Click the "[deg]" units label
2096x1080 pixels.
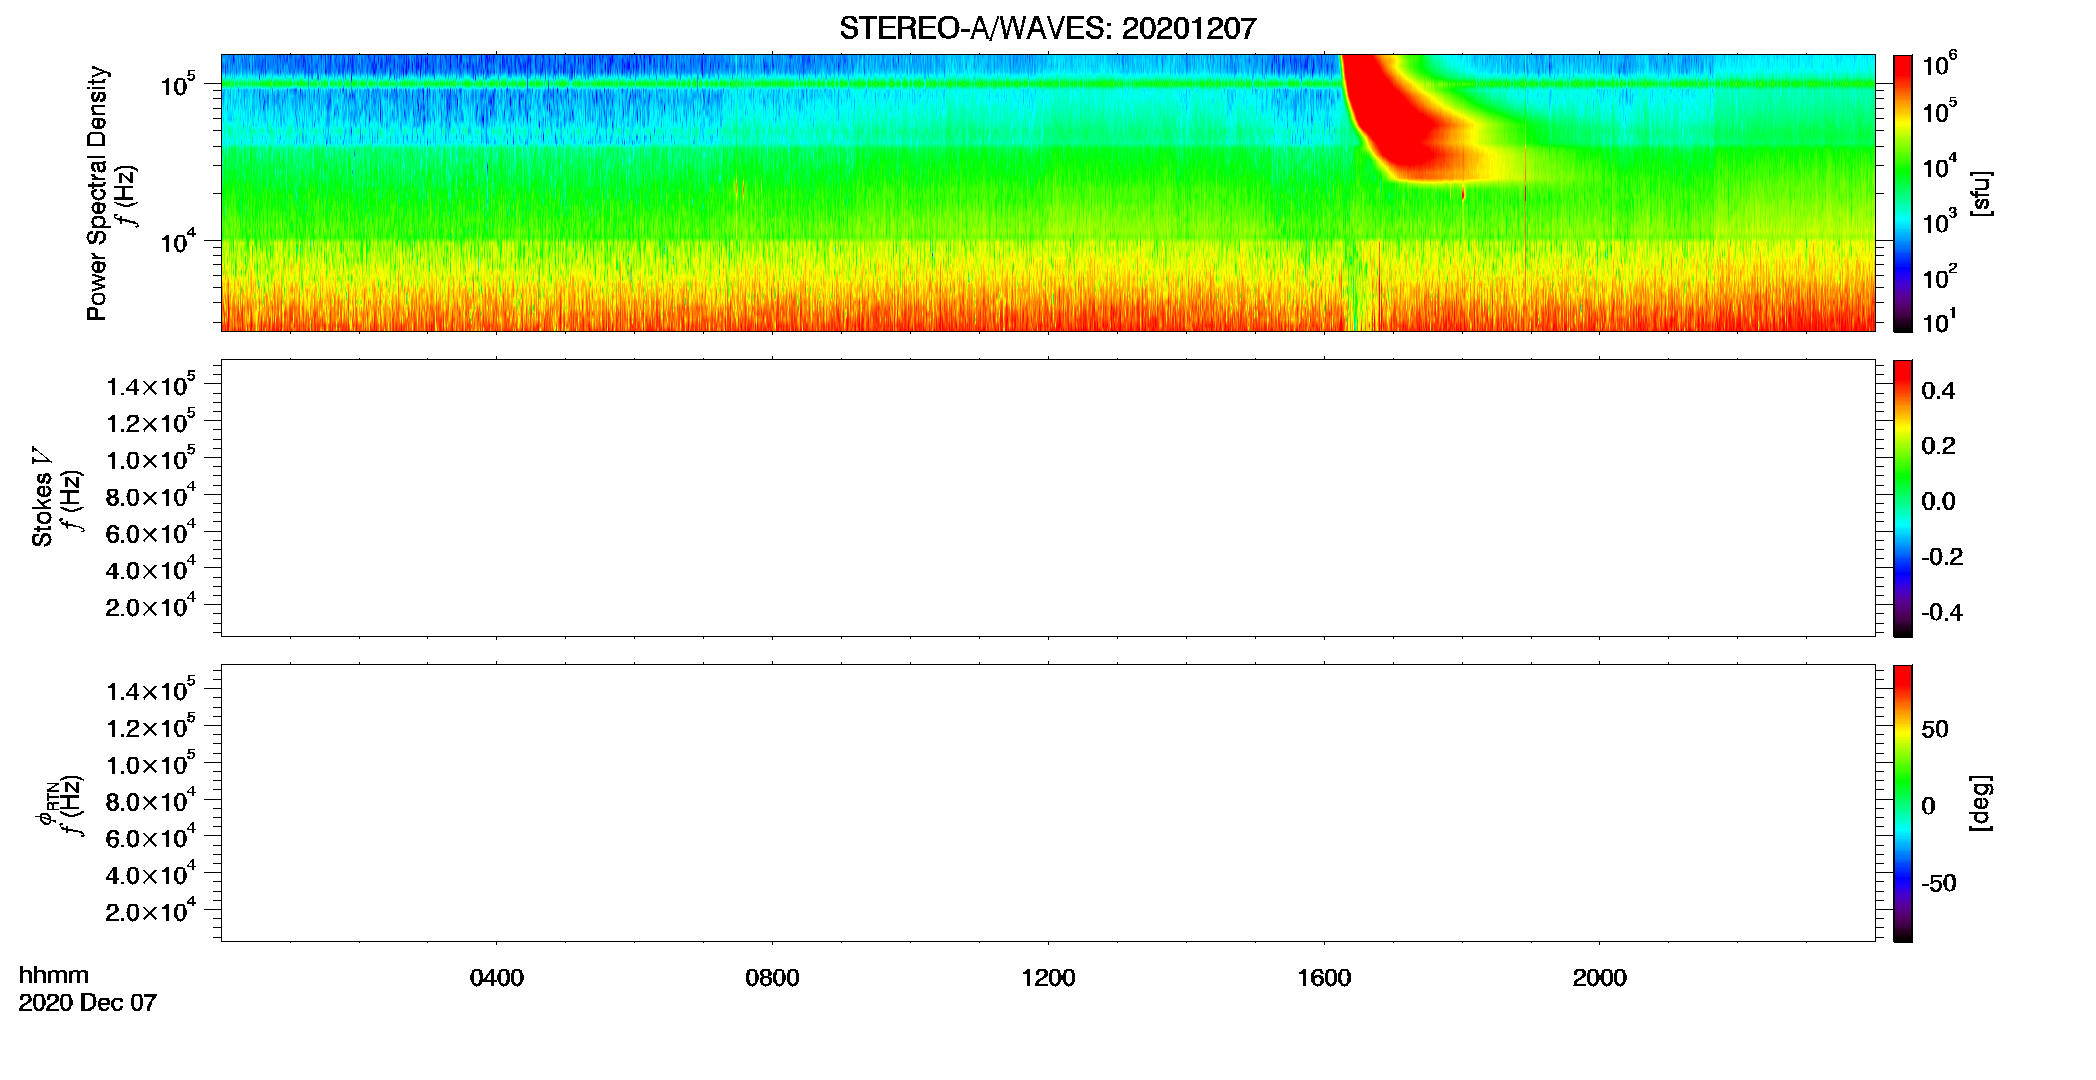coord(1981,803)
